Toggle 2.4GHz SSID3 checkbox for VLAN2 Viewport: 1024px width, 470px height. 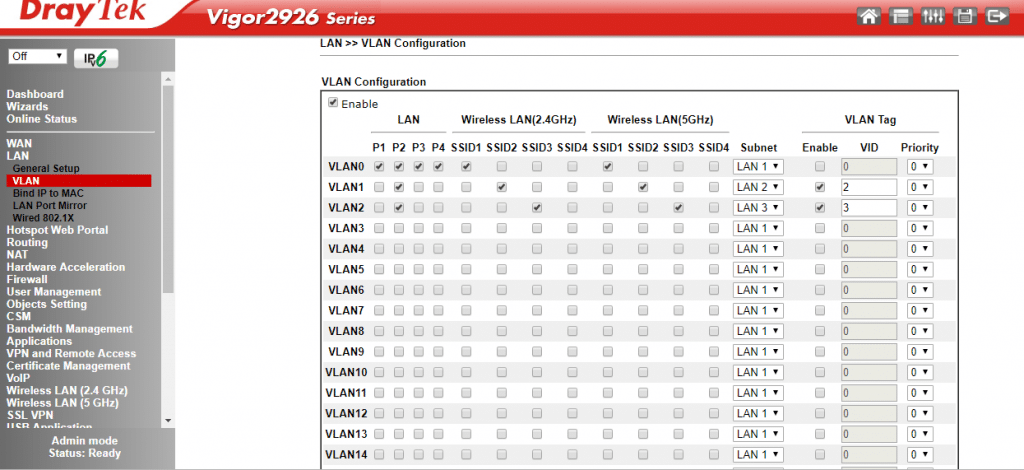coord(537,208)
